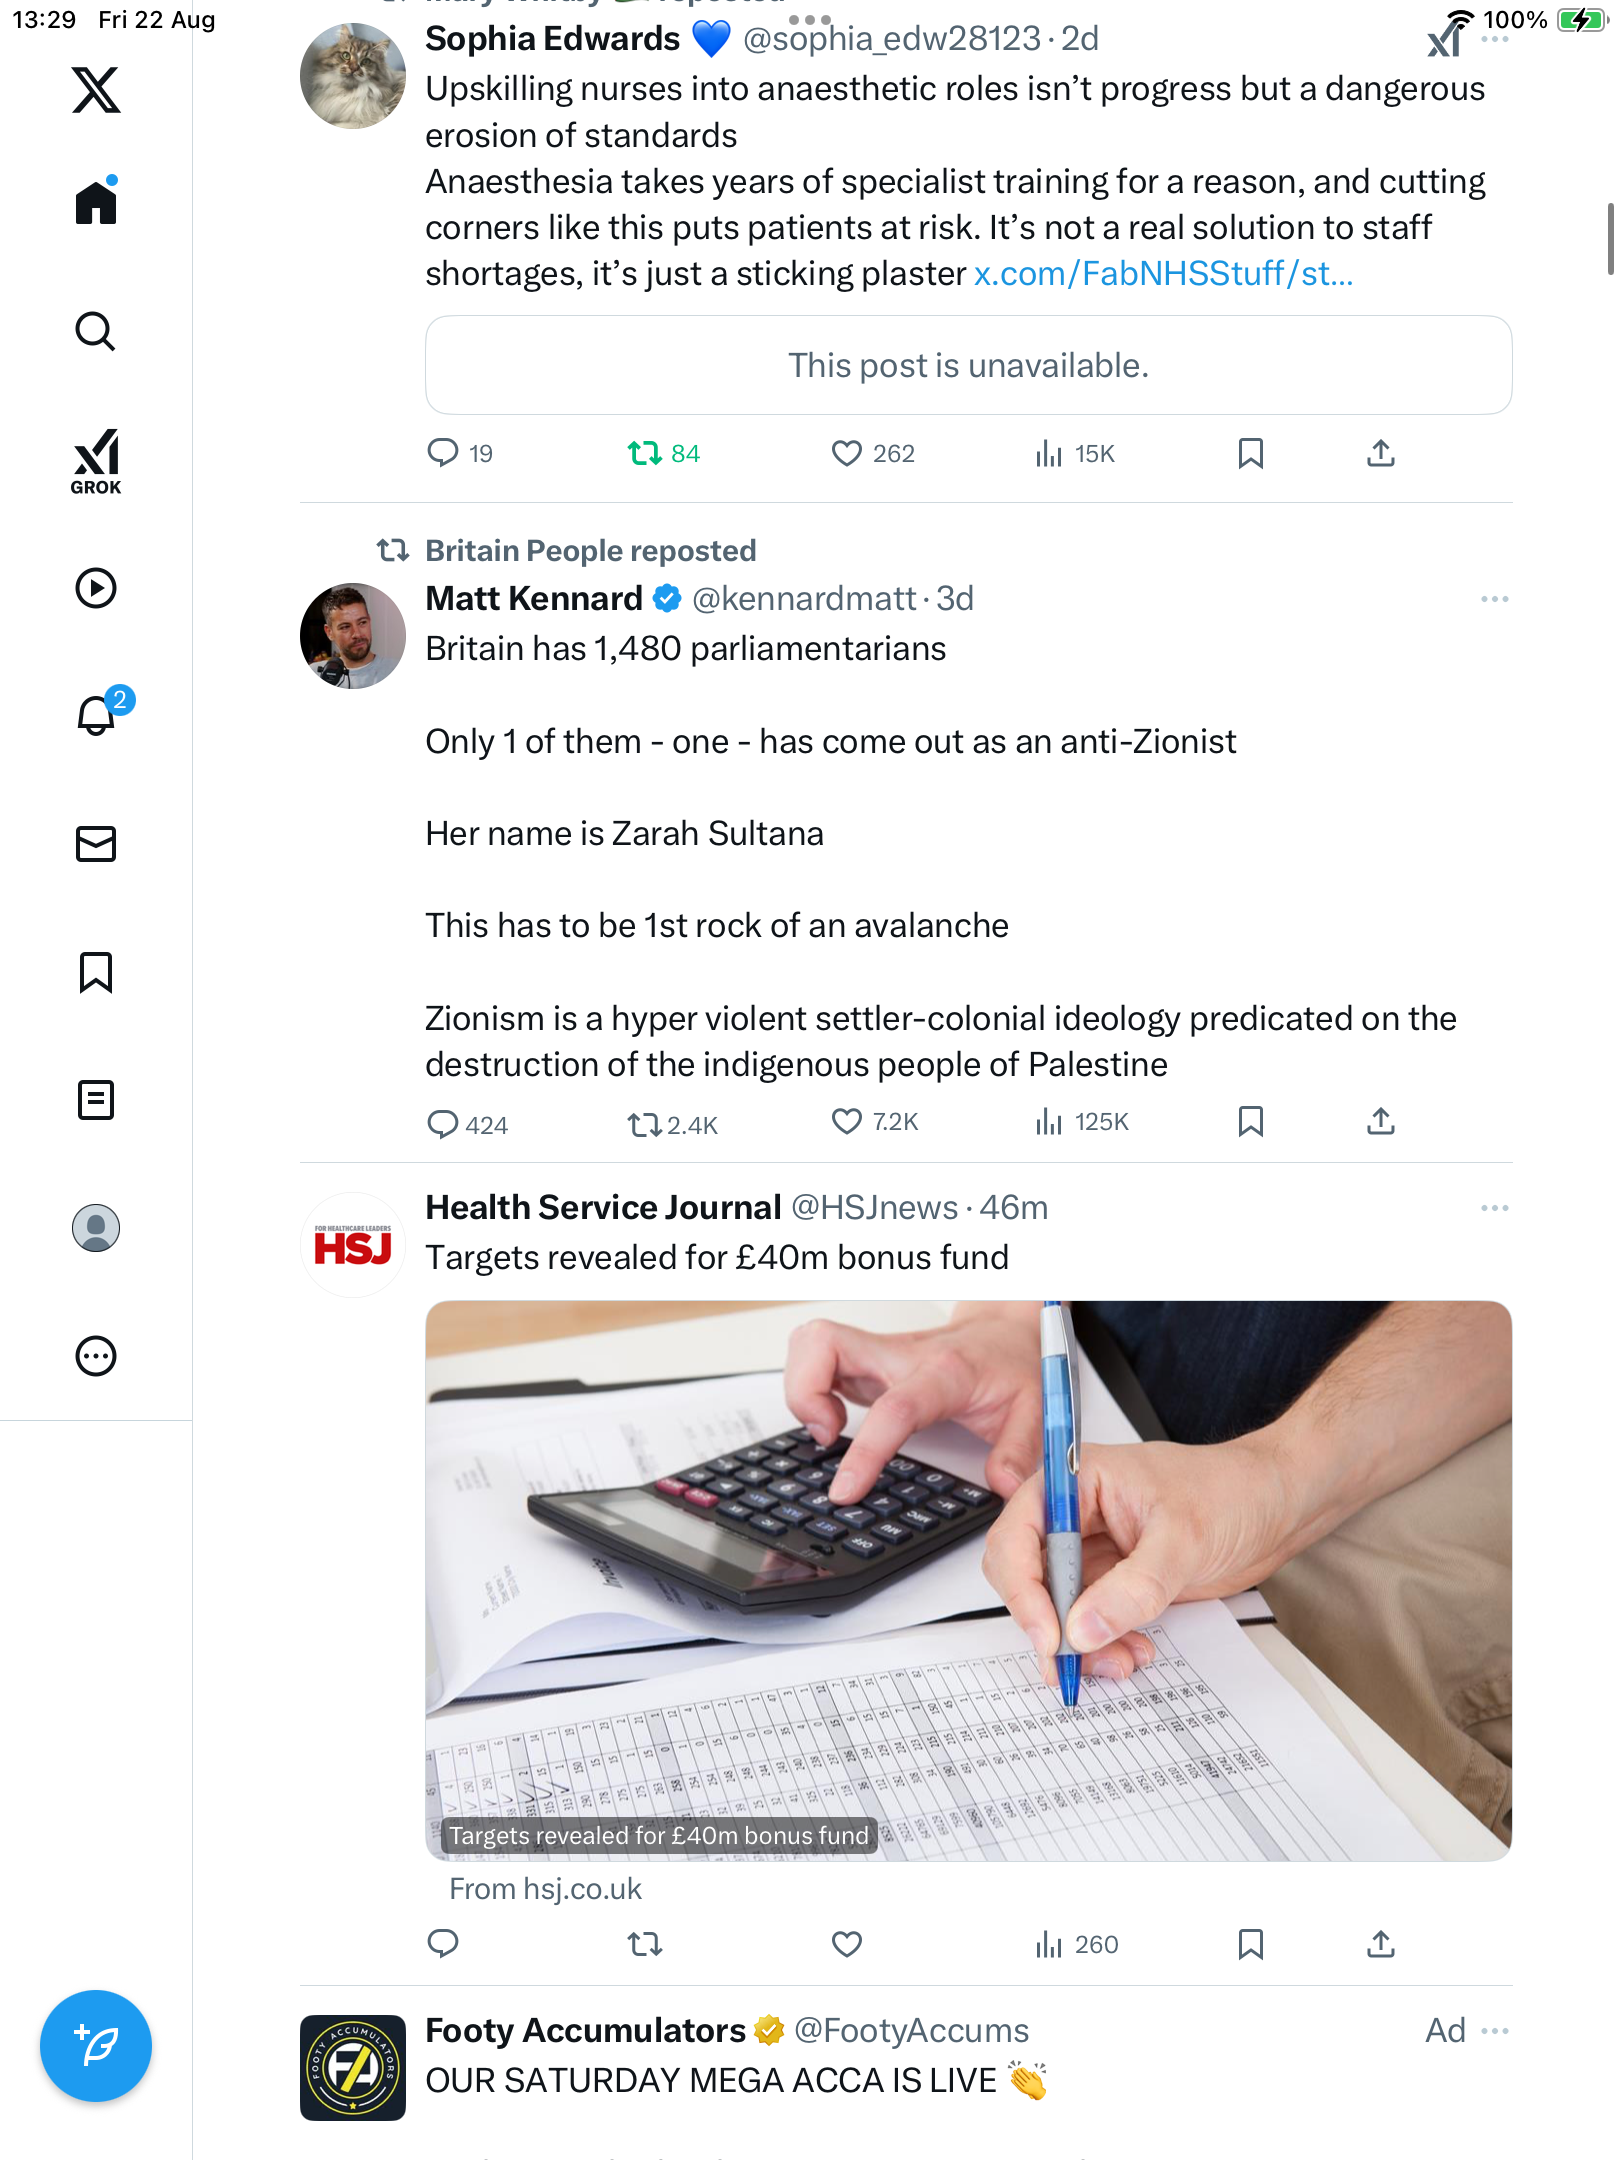This screenshot has height=2160, width=1620.
Task: Like Matt Kennard's post
Action: 847,1122
